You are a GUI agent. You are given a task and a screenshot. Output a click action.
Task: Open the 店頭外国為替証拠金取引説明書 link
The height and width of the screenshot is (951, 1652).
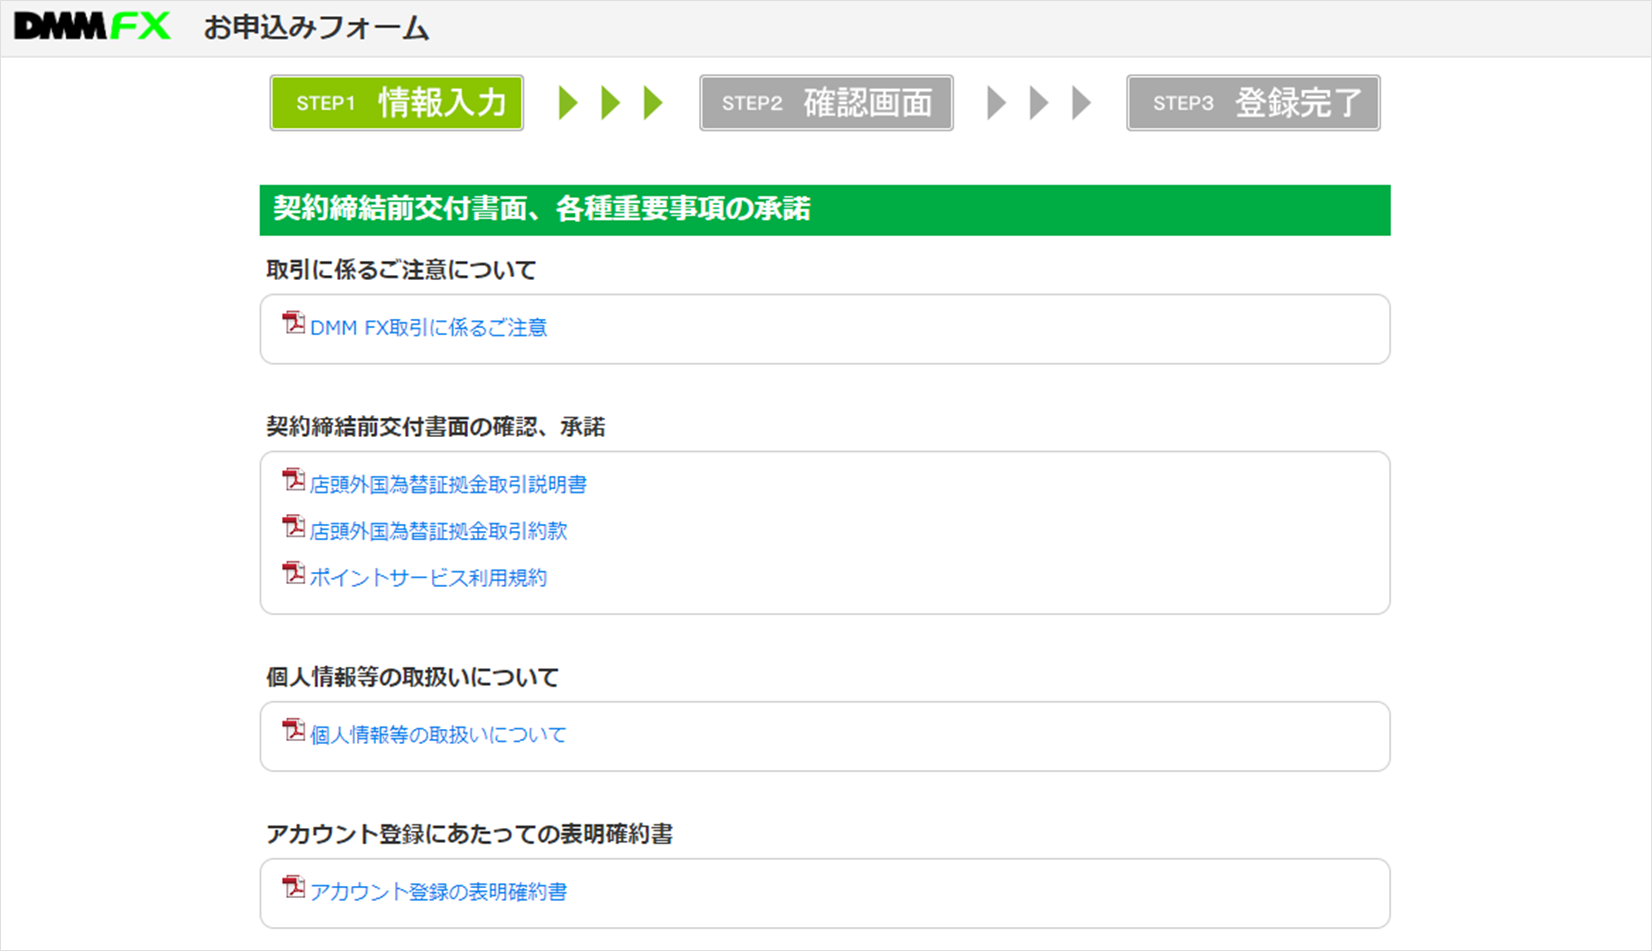click(x=449, y=485)
